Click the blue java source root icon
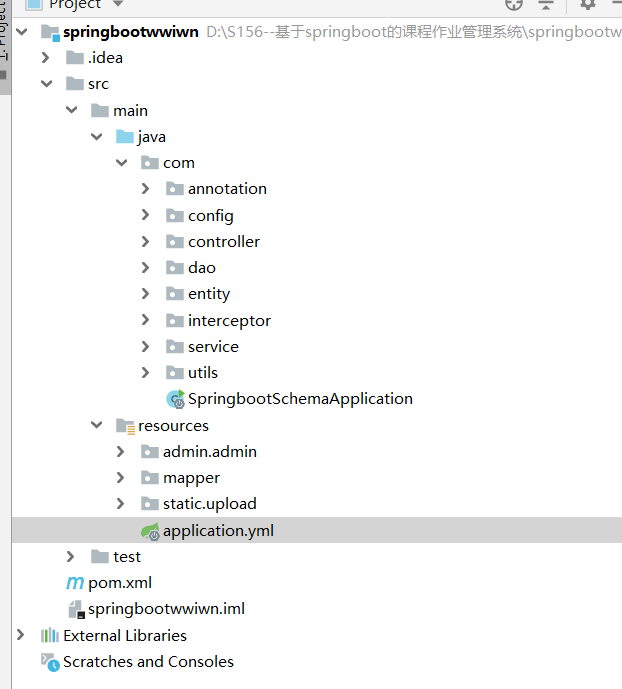Screen dimensions: 622x689 point(125,137)
